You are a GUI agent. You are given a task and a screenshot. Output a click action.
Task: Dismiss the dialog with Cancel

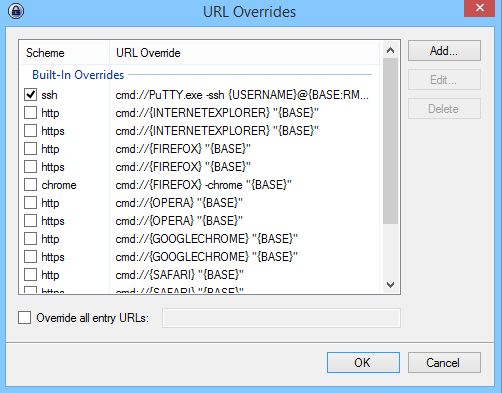(444, 362)
